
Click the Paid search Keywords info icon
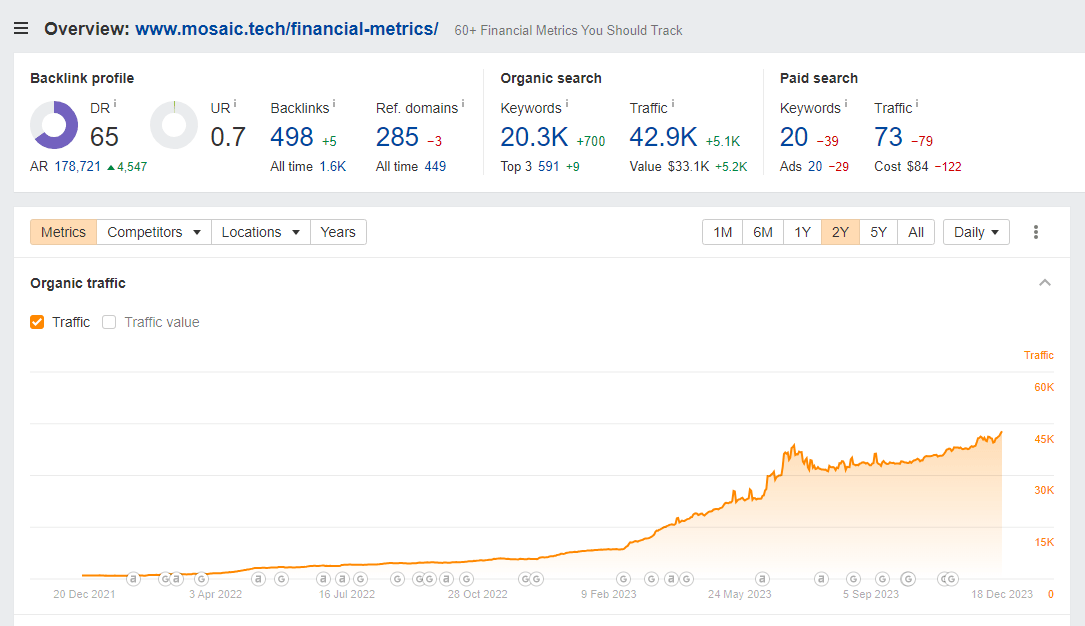[846, 101]
